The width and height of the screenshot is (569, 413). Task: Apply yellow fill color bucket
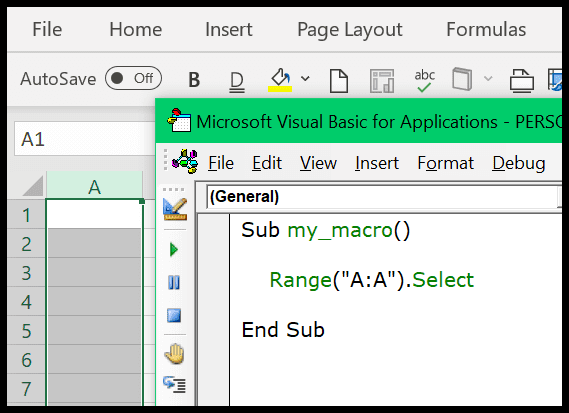click(280, 79)
